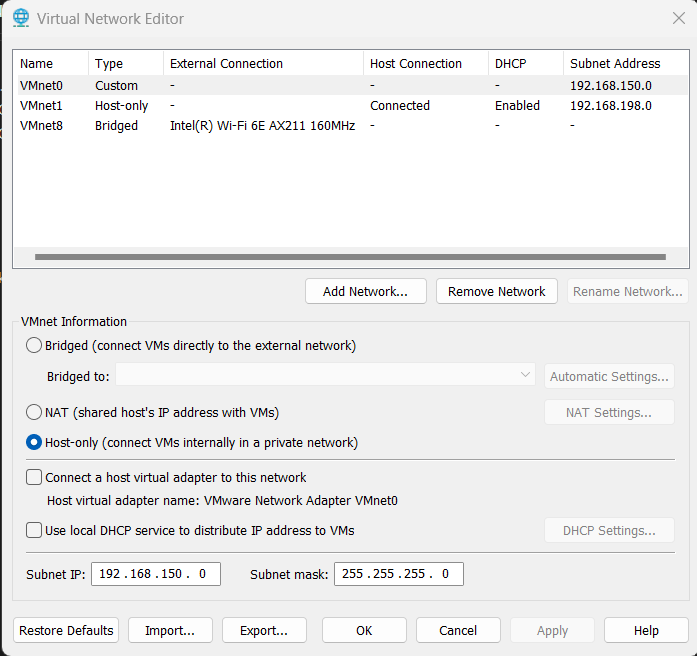Screen dimensions: 697x656
Task: Choose the Host-only radio option
Action: [x=35, y=442]
